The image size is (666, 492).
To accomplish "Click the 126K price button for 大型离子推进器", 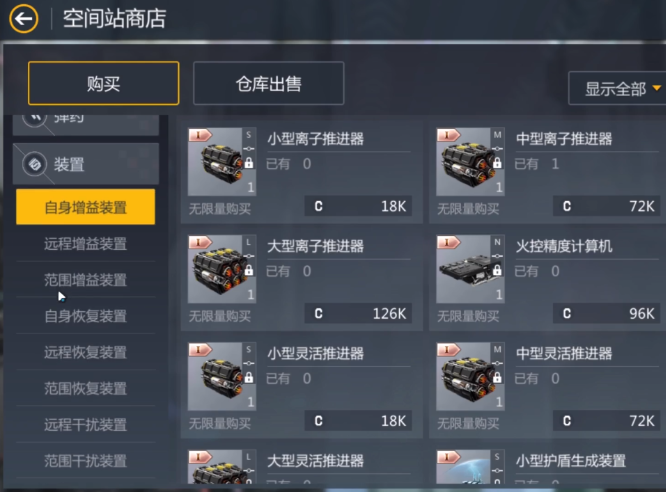I will pos(358,314).
